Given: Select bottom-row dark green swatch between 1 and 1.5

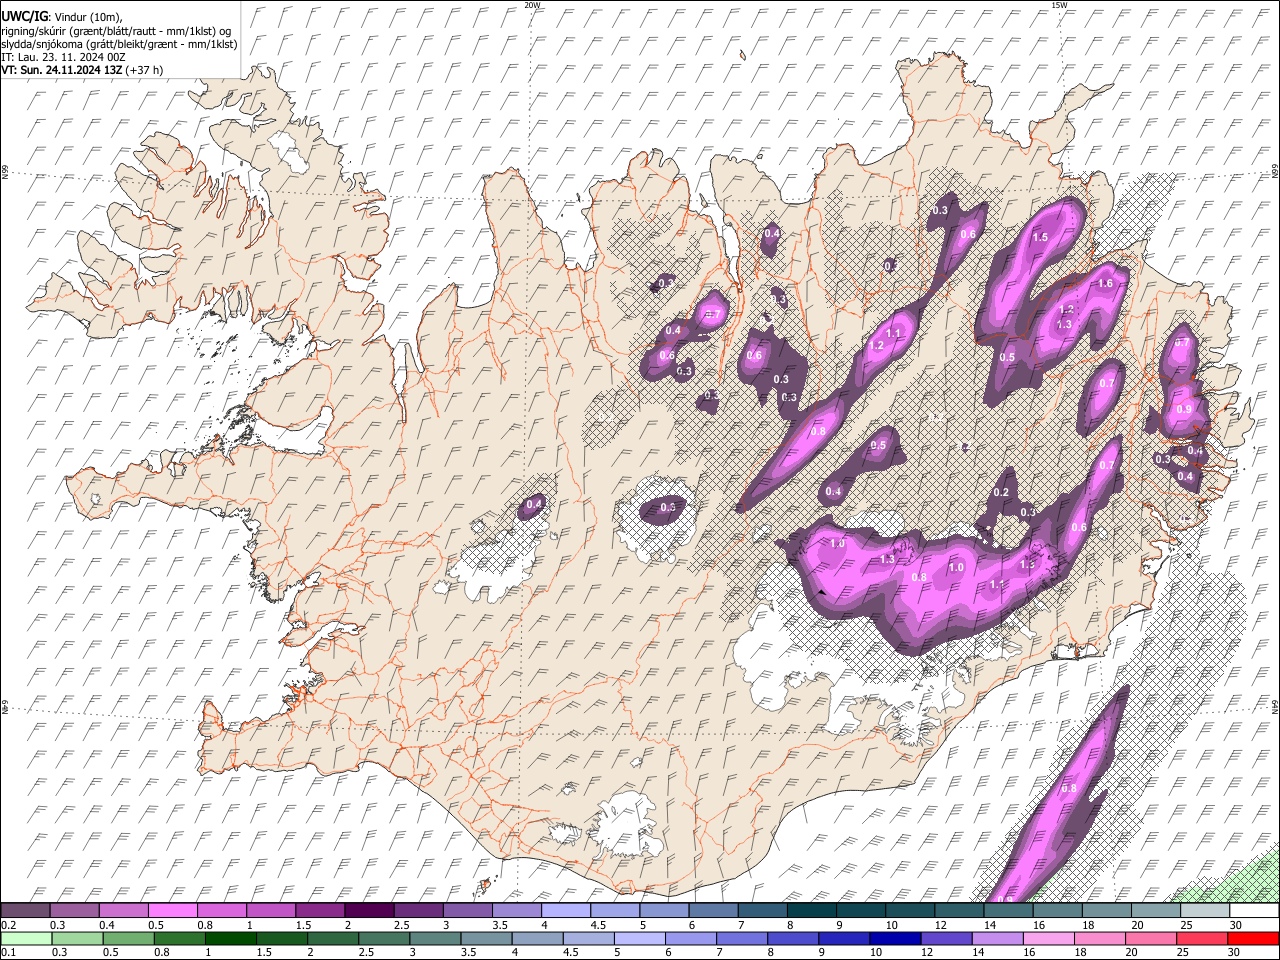Looking at the screenshot, I should point(230,938).
